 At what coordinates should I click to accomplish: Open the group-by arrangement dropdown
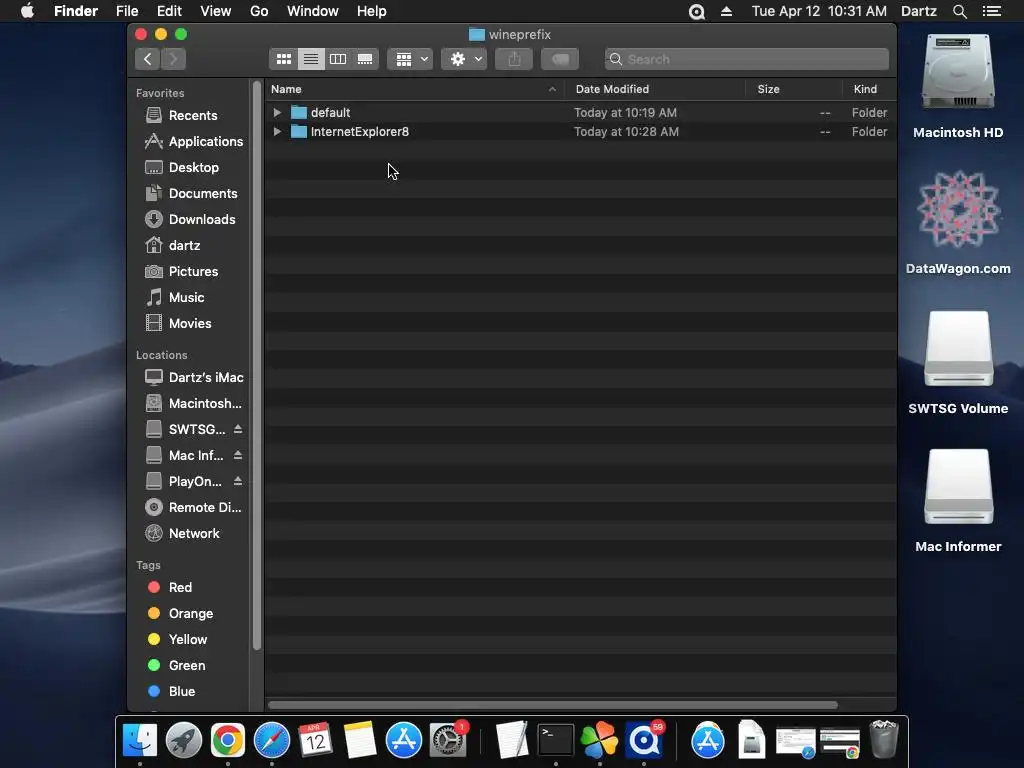pyautogui.click(x=410, y=59)
